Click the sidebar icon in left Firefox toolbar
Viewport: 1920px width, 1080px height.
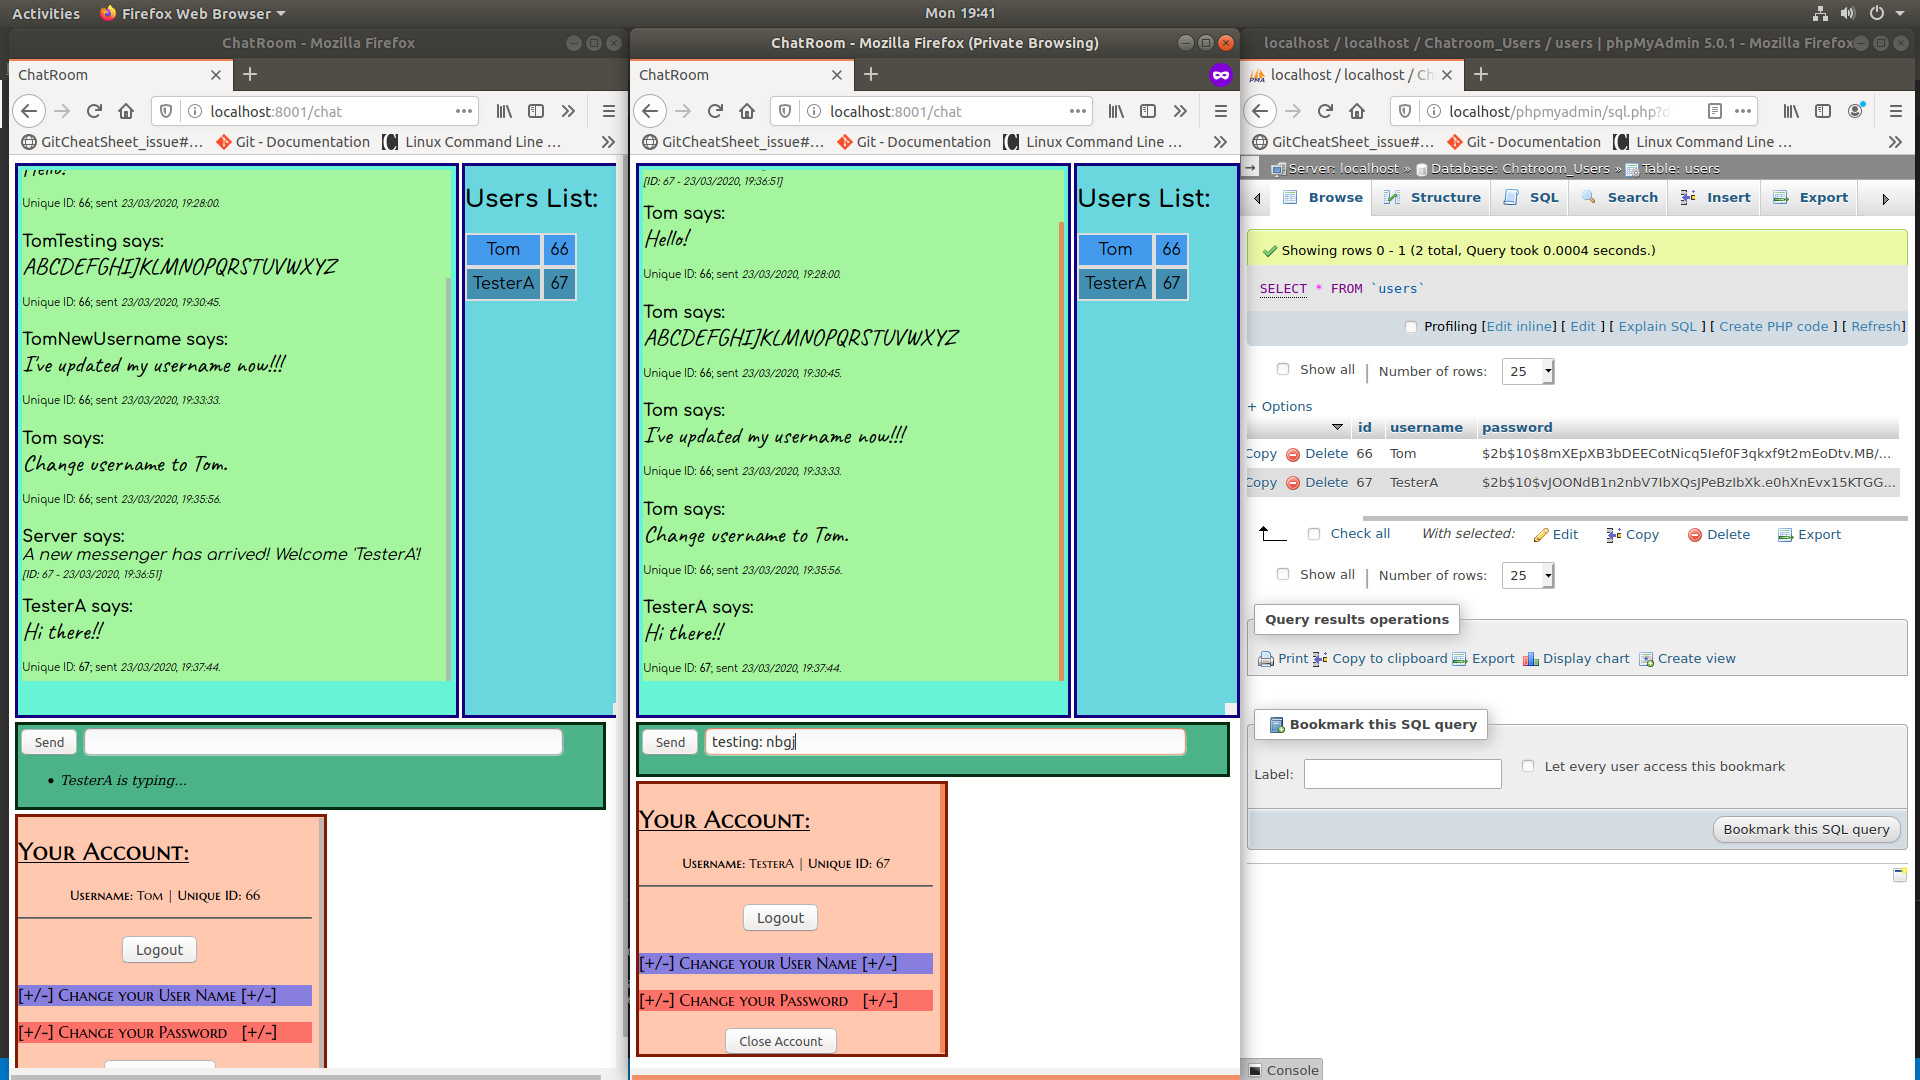[x=536, y=111]
